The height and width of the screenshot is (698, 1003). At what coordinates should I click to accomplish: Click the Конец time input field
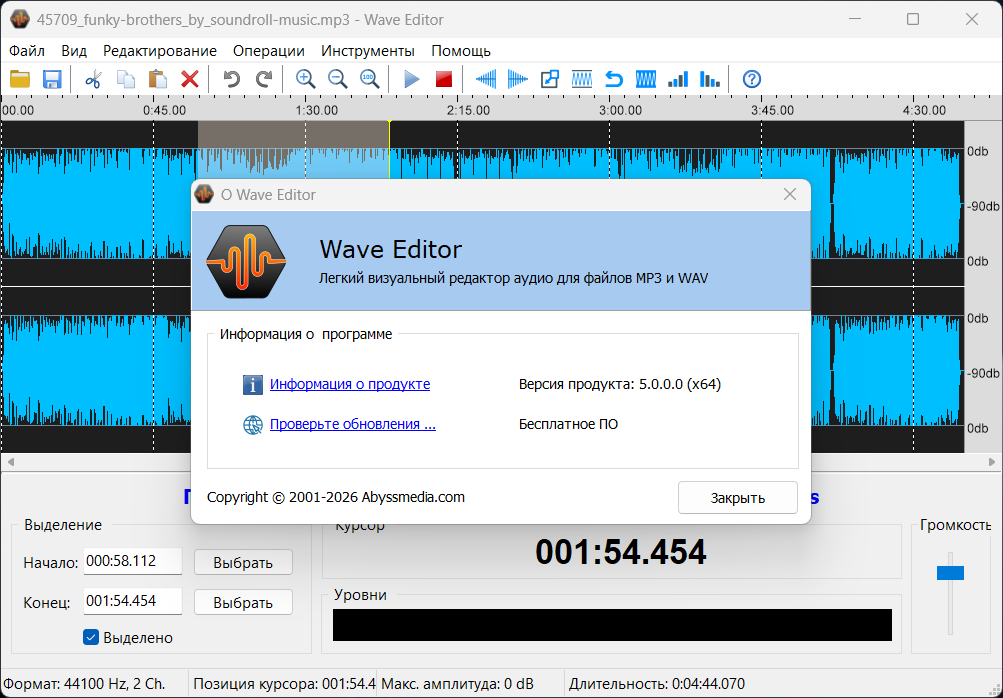pos(132,601)
